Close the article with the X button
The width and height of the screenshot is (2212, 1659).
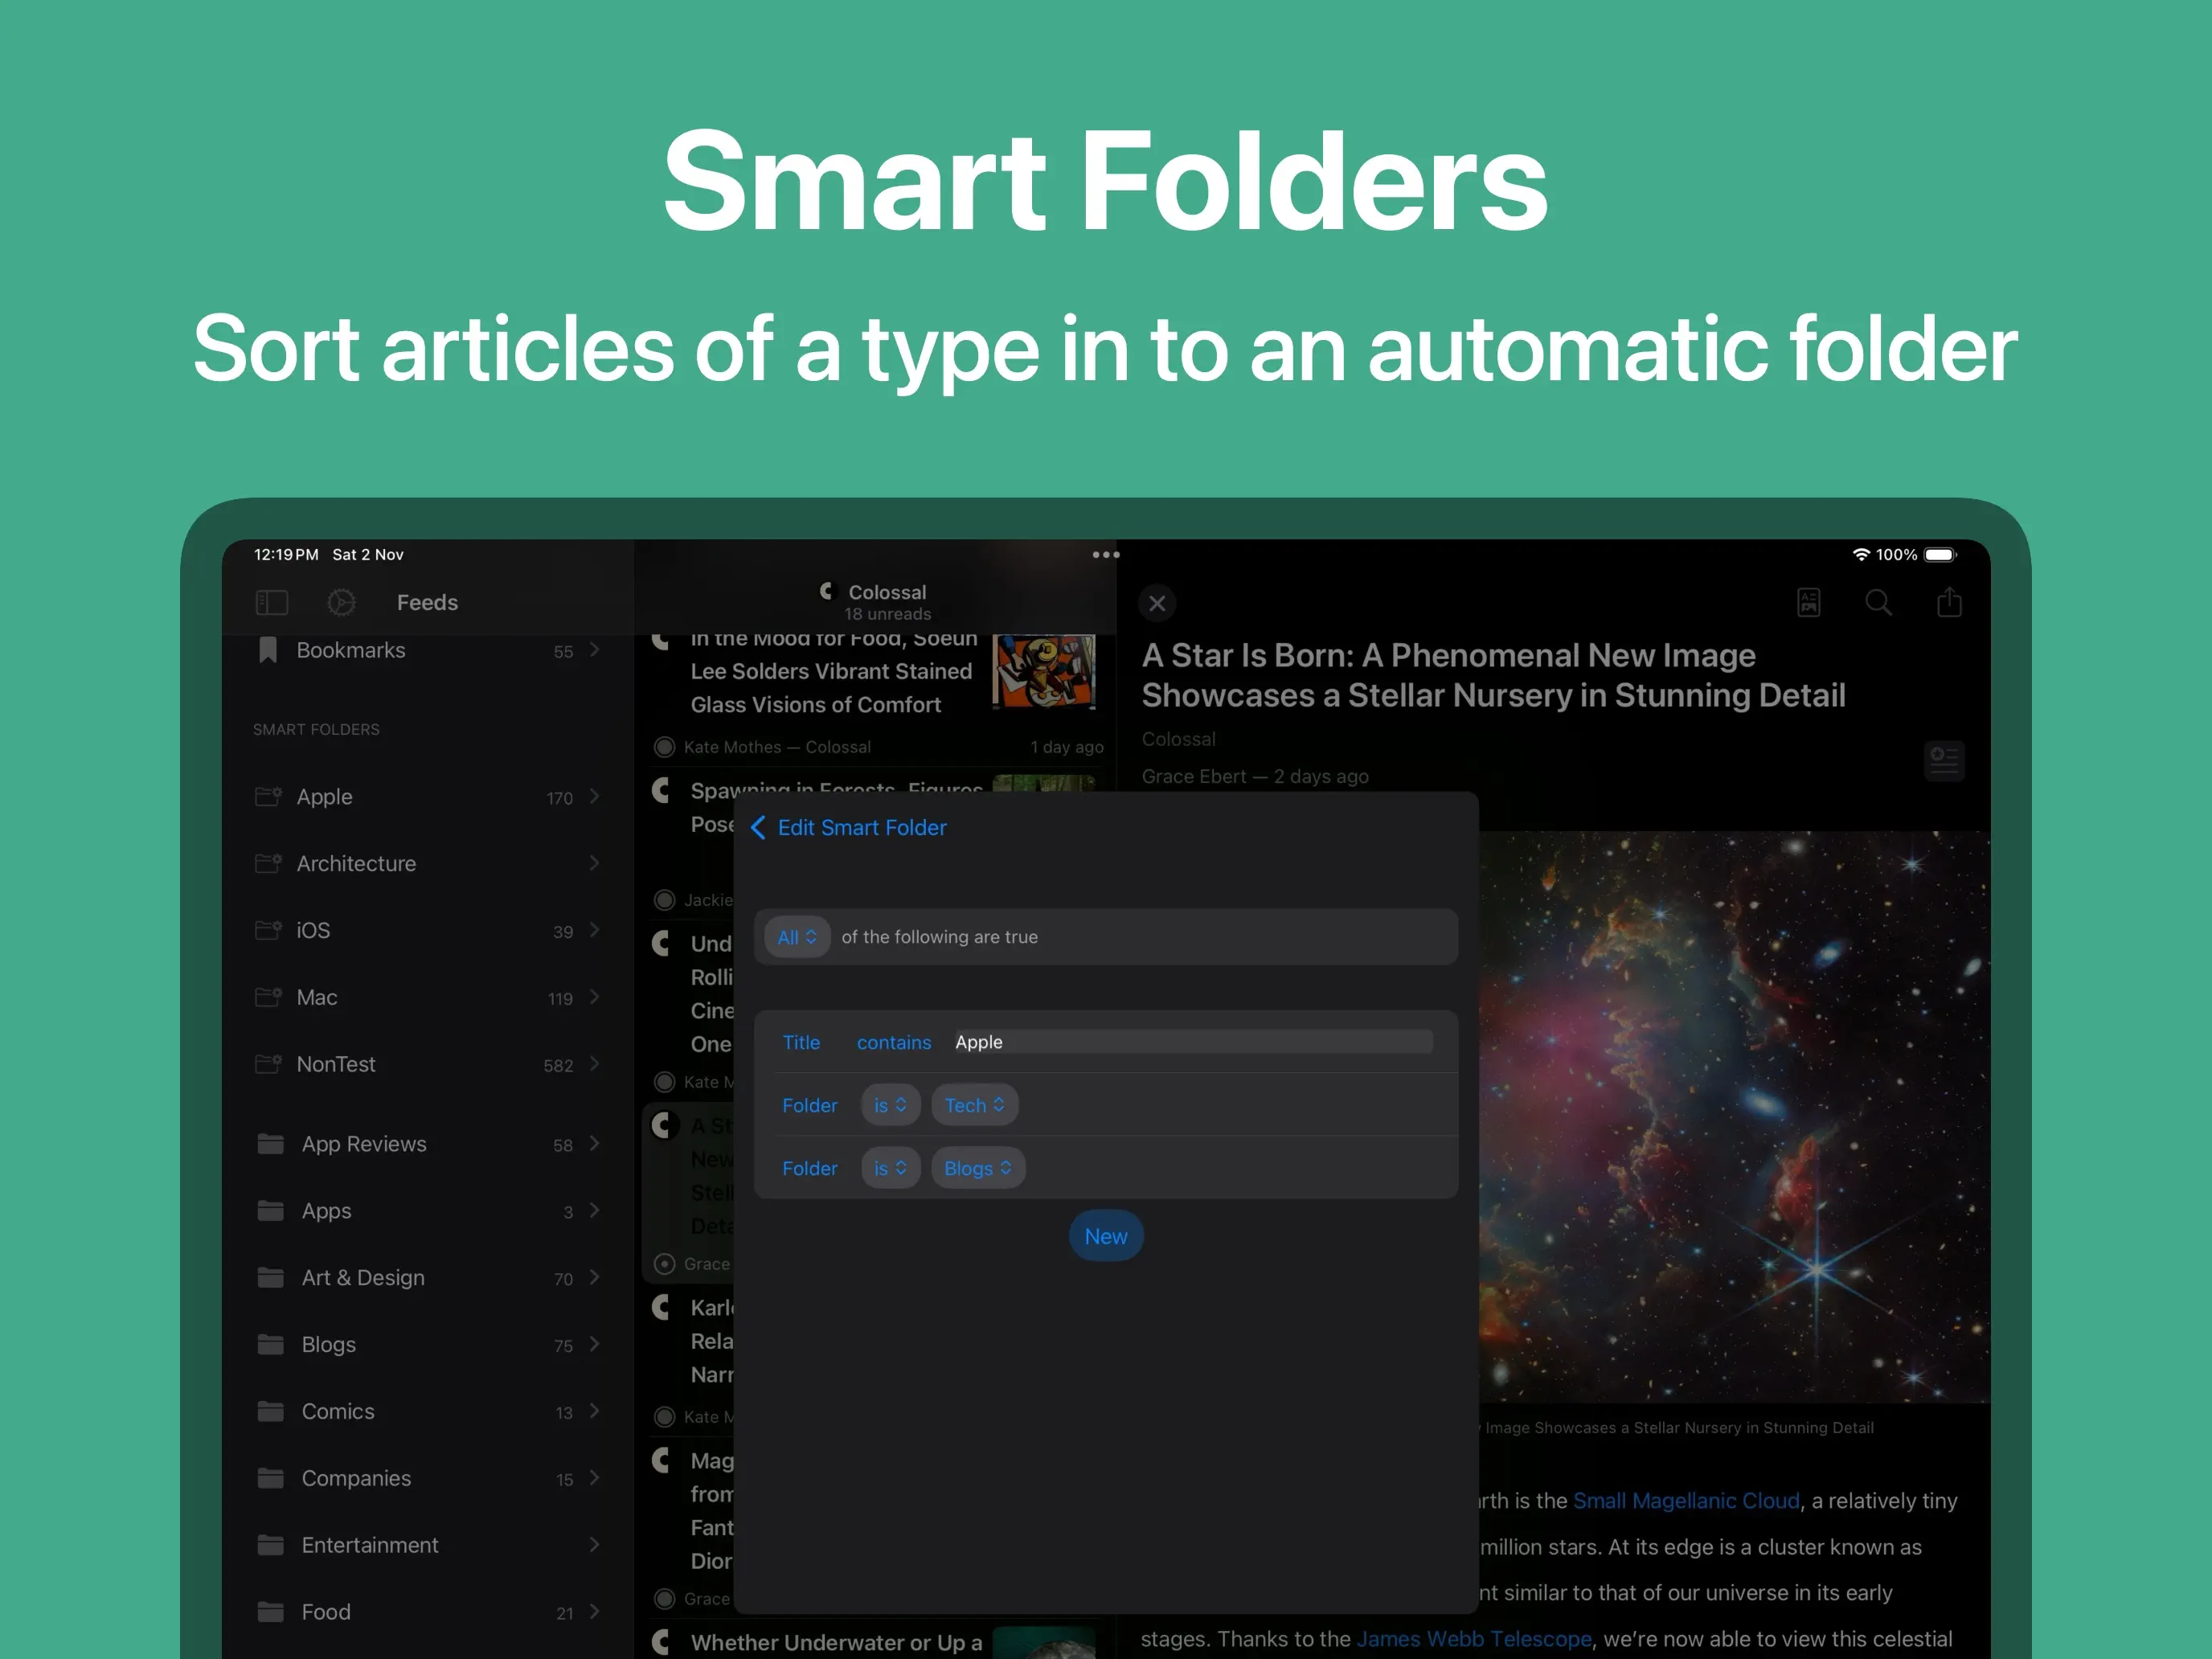point(1157,603)
